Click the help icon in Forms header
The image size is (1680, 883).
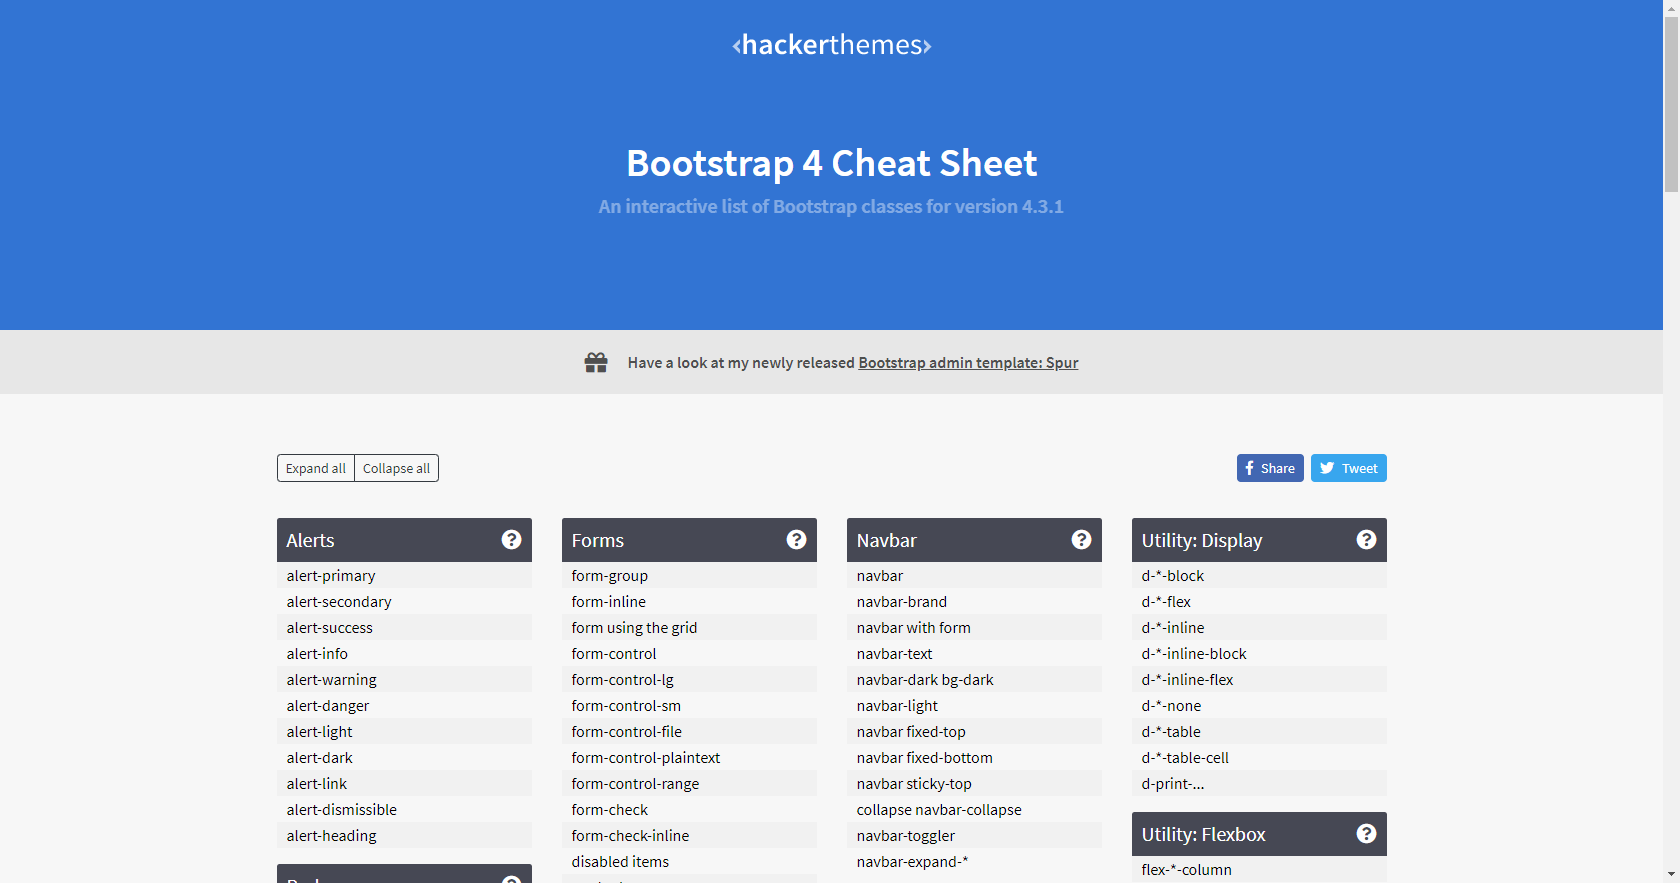[796, 540]
